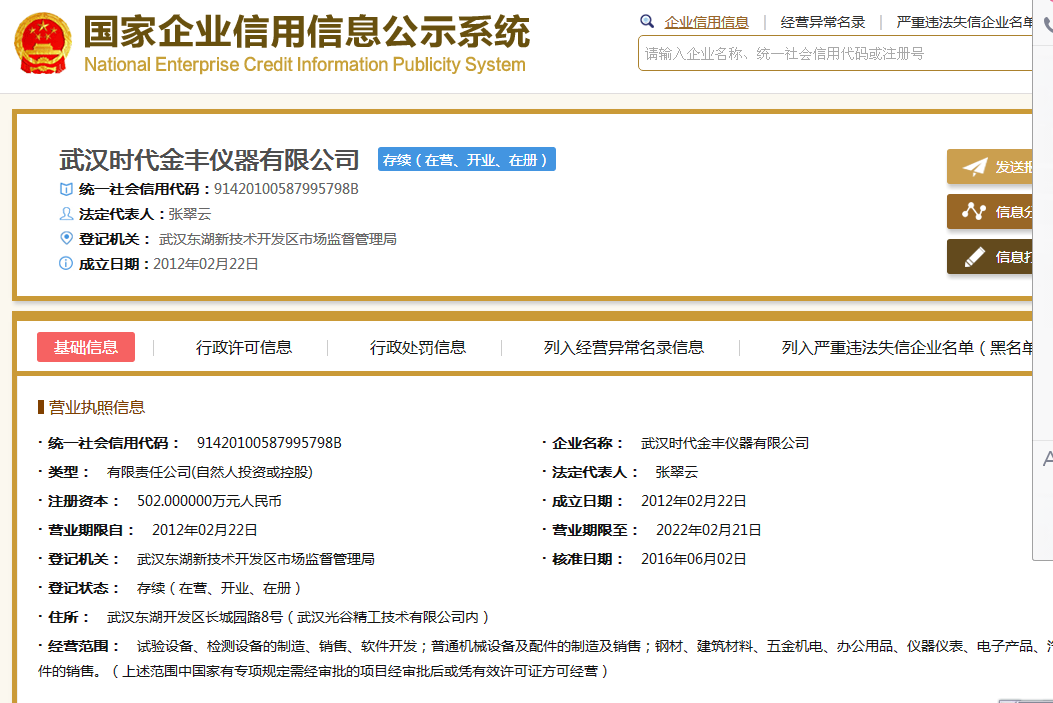The image size is (1053, 703).
Task: Click the connected-nodes share icon
Action: pos(974,212)
